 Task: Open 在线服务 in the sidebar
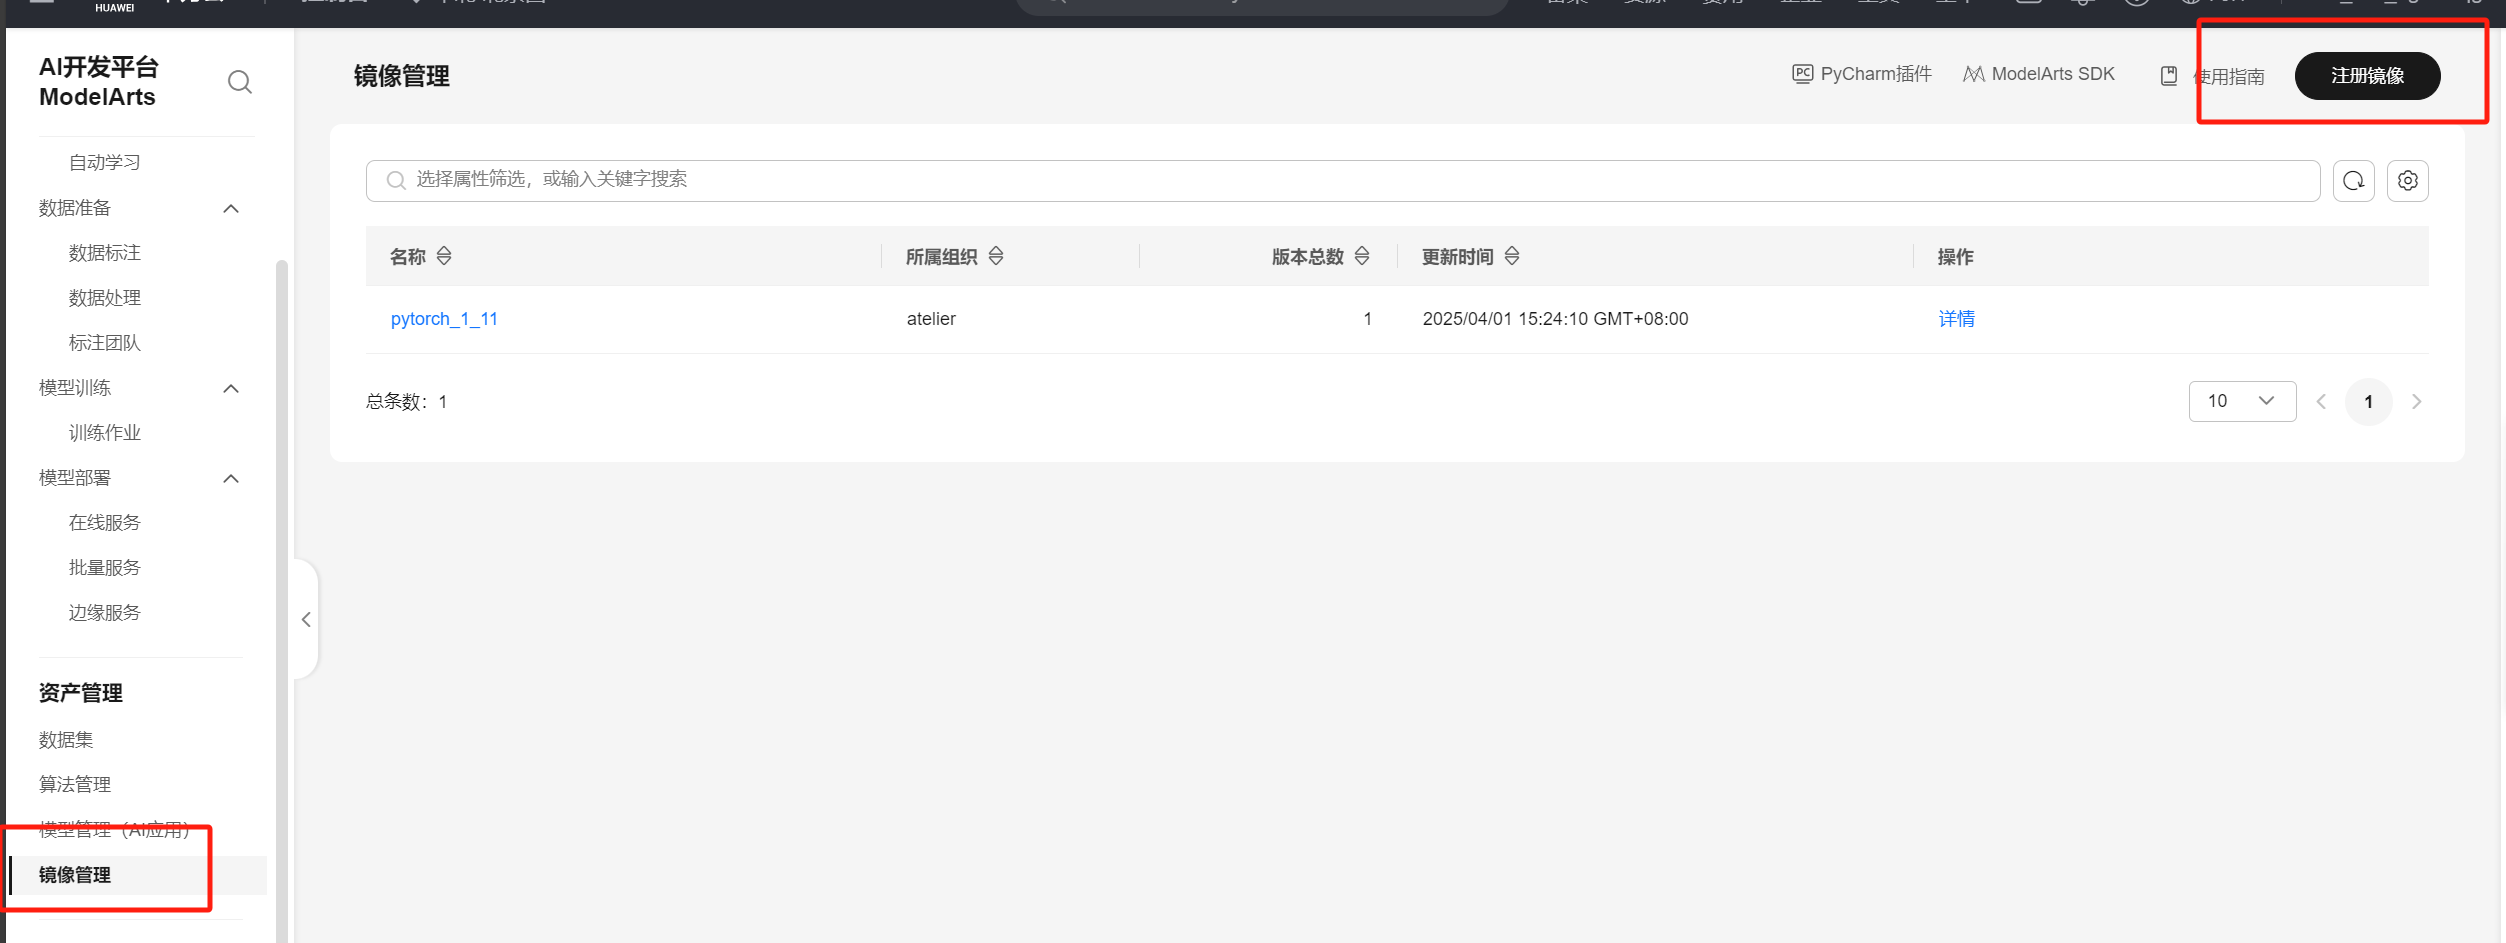point(105,523)
